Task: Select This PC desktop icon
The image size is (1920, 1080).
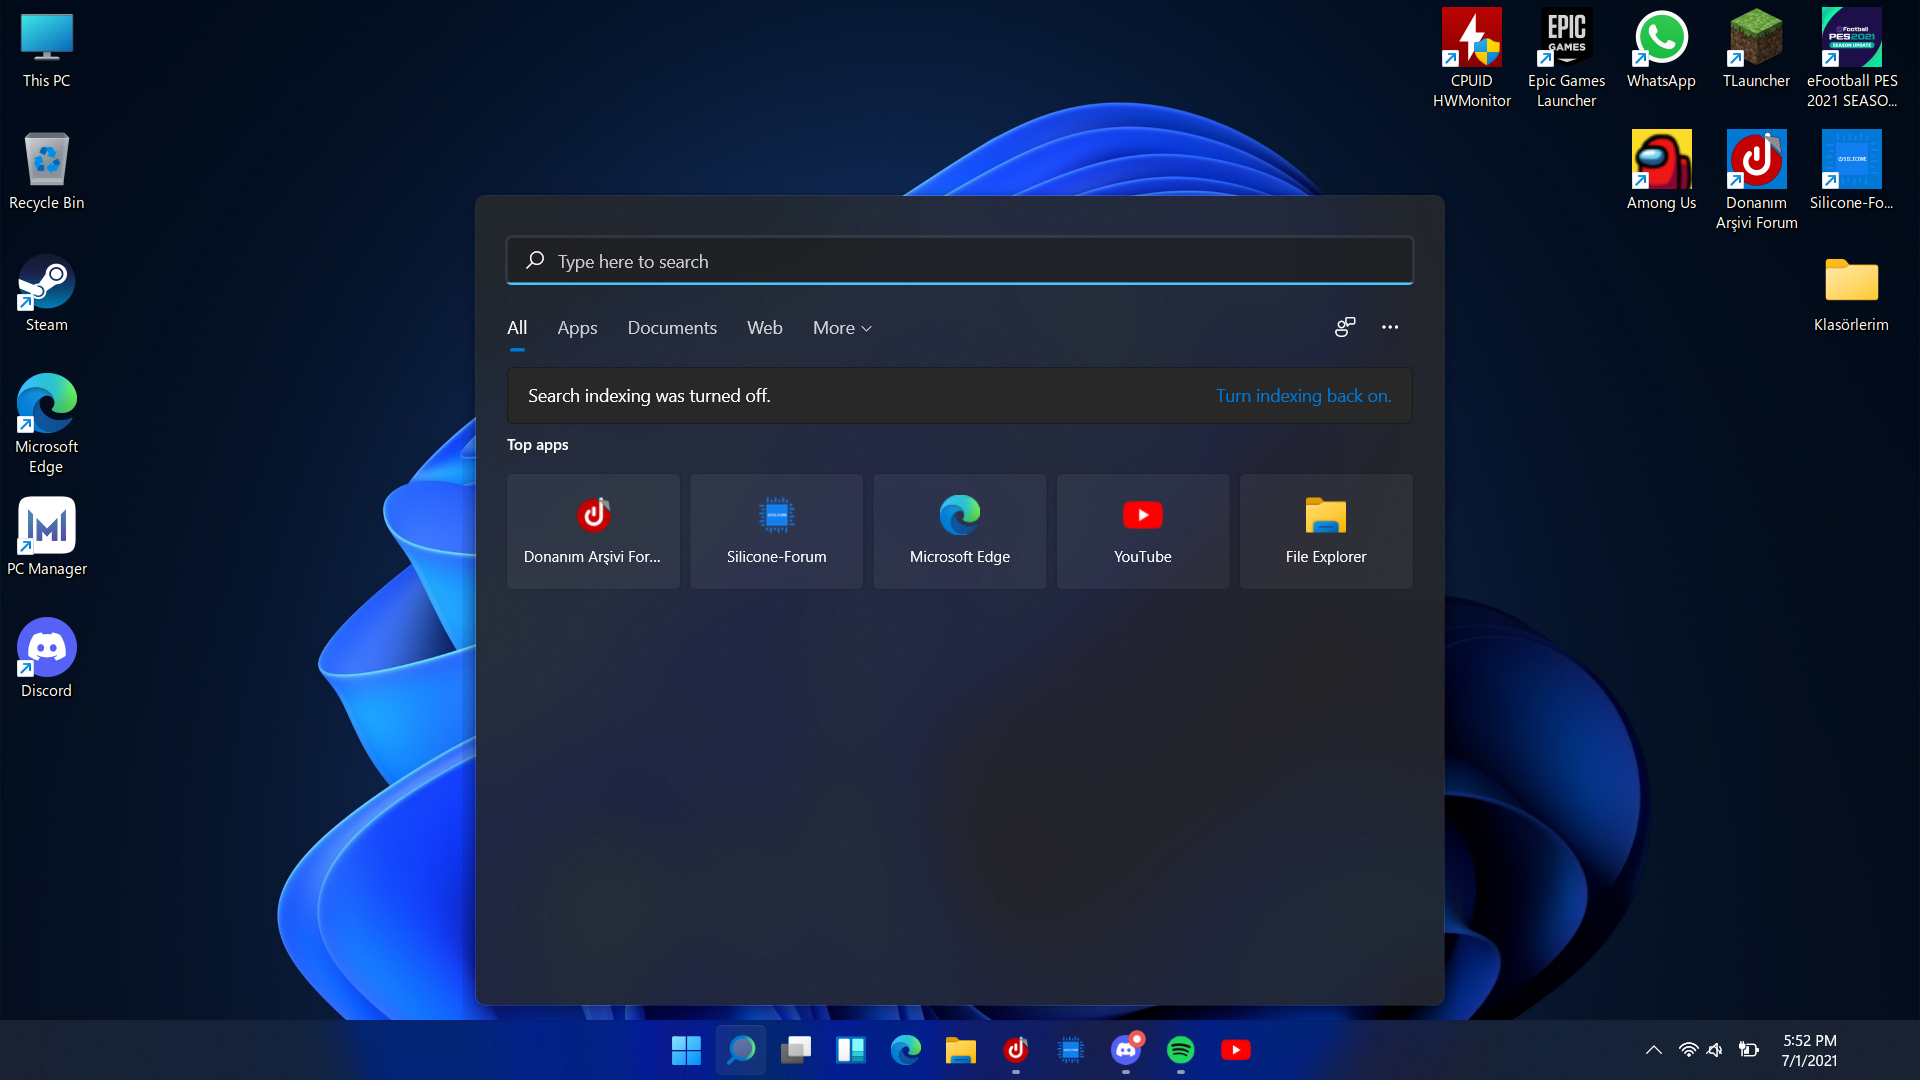Action: coord(46,50)
